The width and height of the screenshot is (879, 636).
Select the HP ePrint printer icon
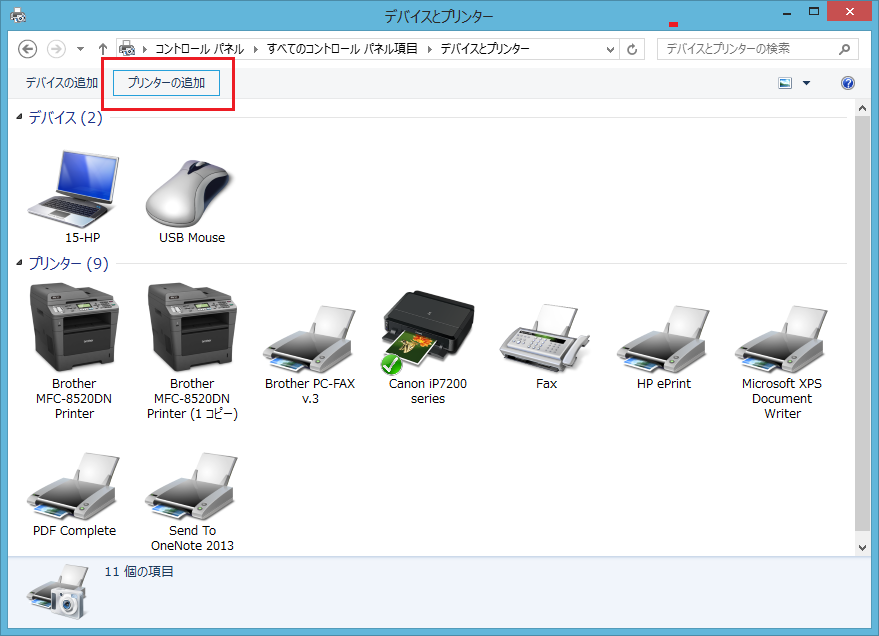coord(664,339)
